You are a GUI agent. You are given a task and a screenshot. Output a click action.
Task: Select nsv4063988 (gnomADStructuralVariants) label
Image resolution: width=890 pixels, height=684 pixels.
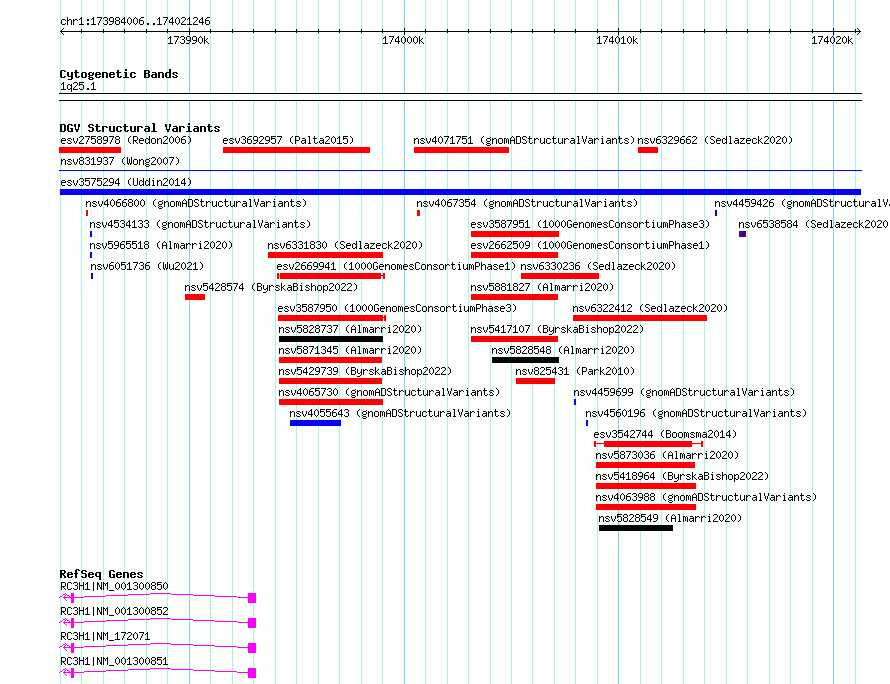pyautogui.click(x=706, y=497)
